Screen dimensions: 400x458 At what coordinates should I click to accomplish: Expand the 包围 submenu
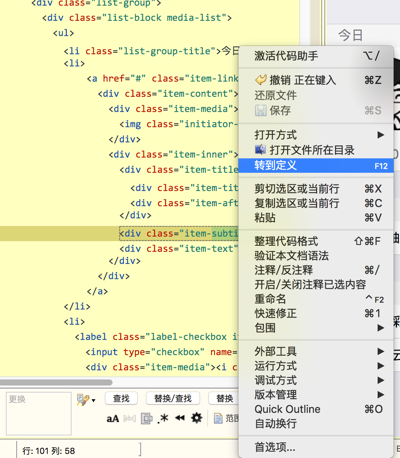tap(316, 328)
